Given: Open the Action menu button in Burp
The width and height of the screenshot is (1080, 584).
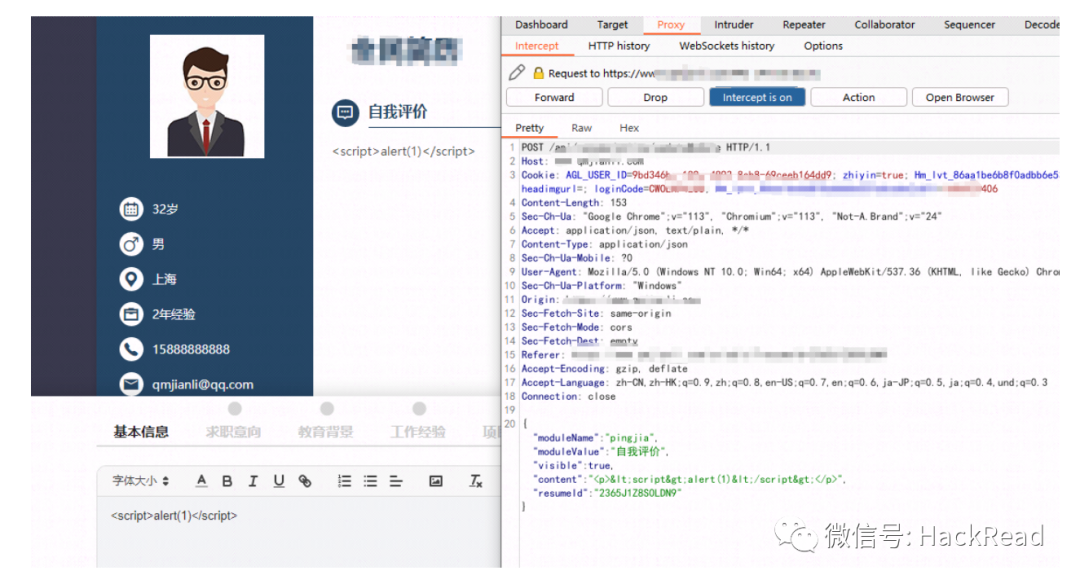Looking at the screenshot, I should click(x=858, y=97).
